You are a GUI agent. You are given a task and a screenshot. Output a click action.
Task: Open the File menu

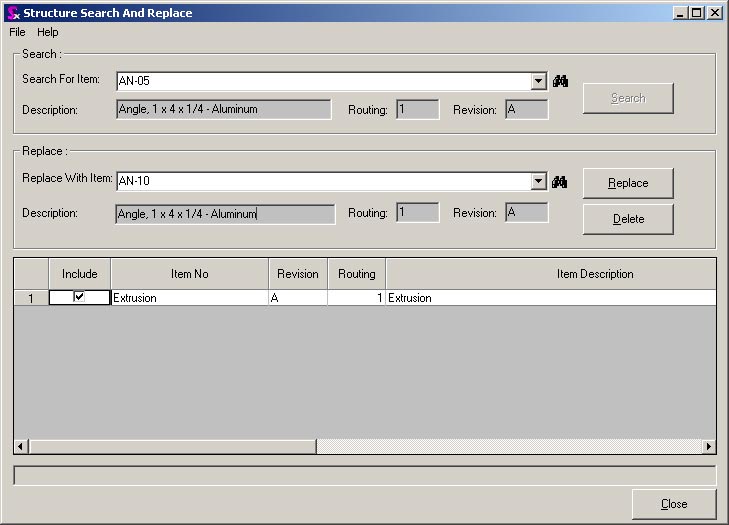[17, 32]
